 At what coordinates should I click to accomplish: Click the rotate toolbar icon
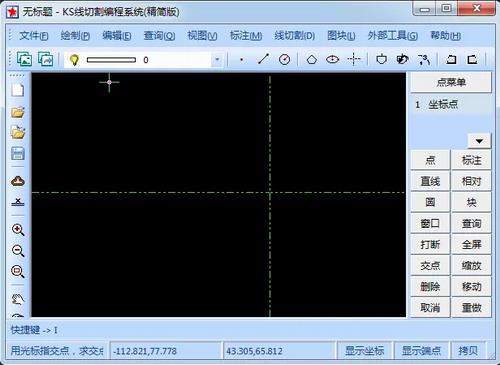click(x=403, y=59)
